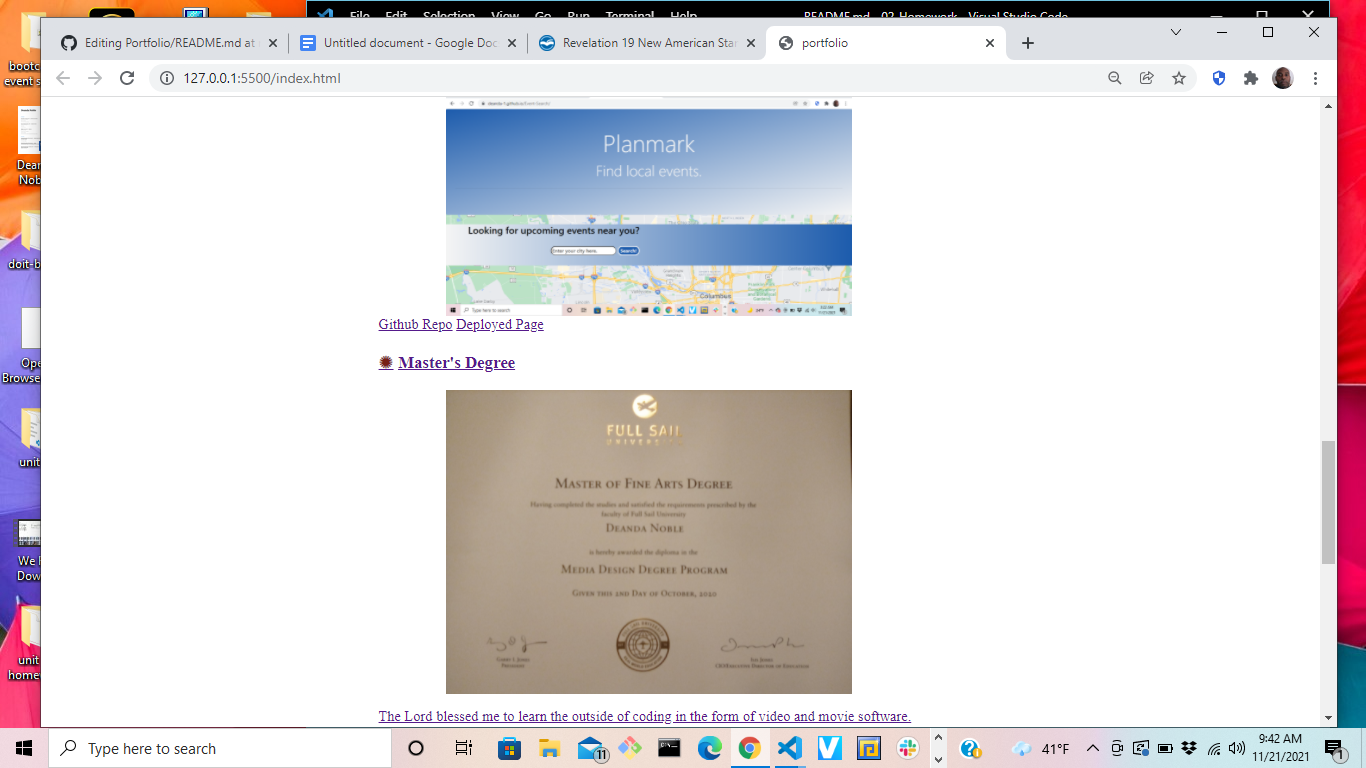Open VS Code Selection menu
Viewport: 1366px width, 768px height.
[x=449, y=16]
